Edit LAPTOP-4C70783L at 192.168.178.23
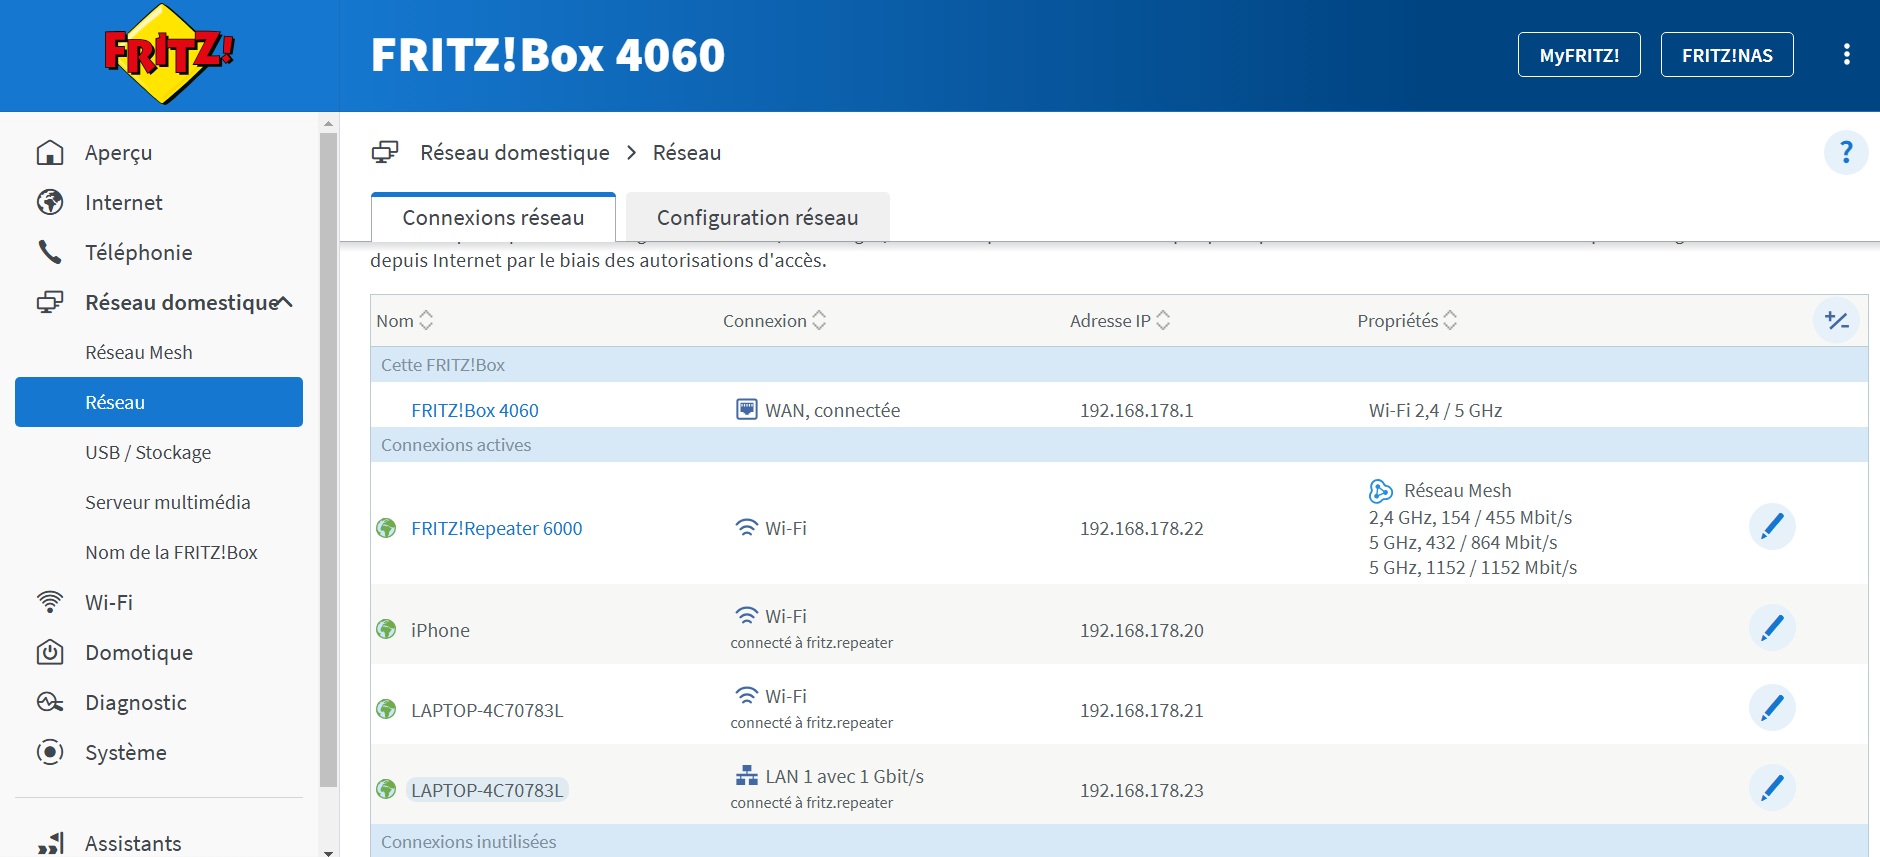1880x857 pixels. coord(1772,788)
